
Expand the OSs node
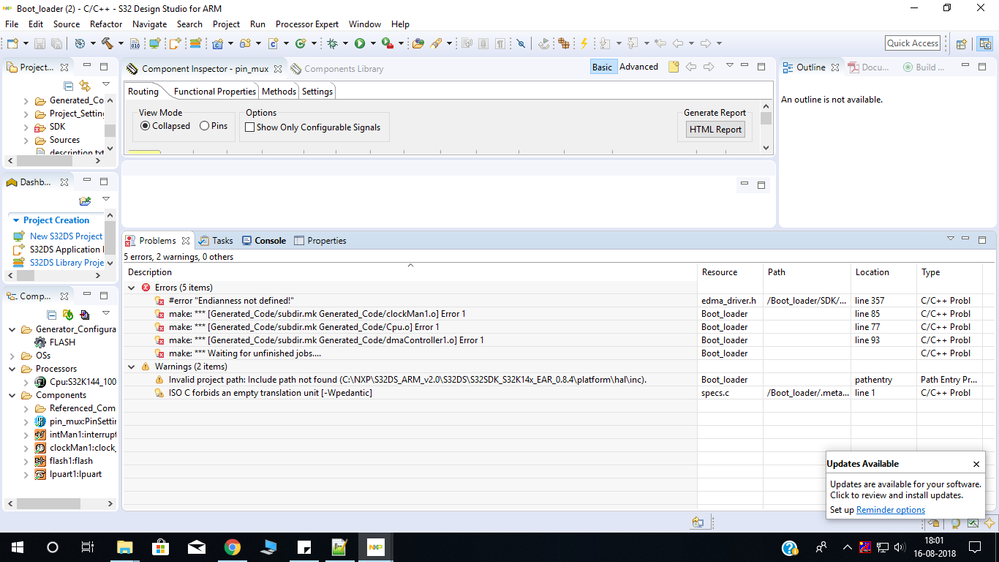(x=12, y=356)
